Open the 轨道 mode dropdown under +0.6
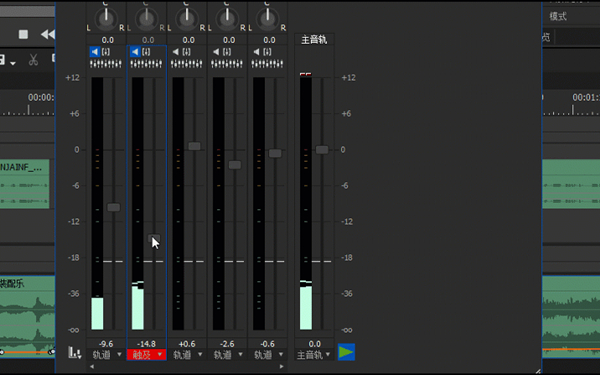The image size is (600, 375). (187, 355)
